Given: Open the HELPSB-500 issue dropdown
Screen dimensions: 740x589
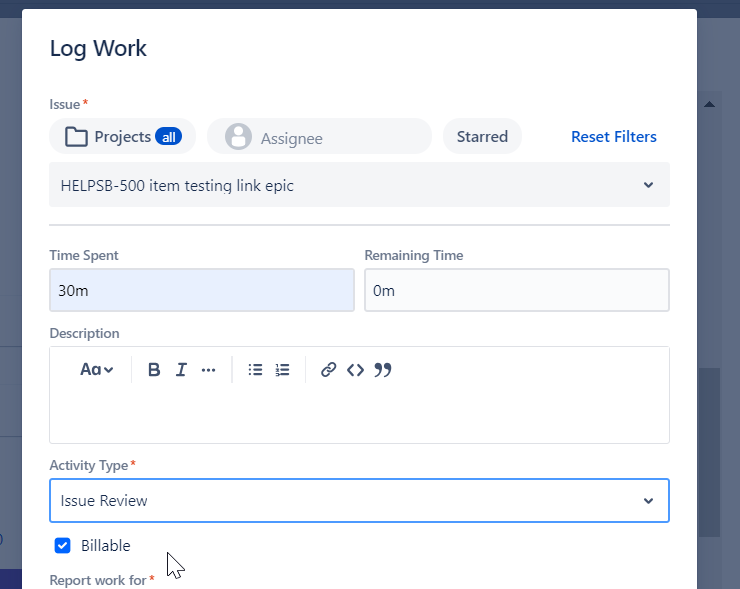Looking at the screenshot, I should pyautogui.click(x=359, y=185).
